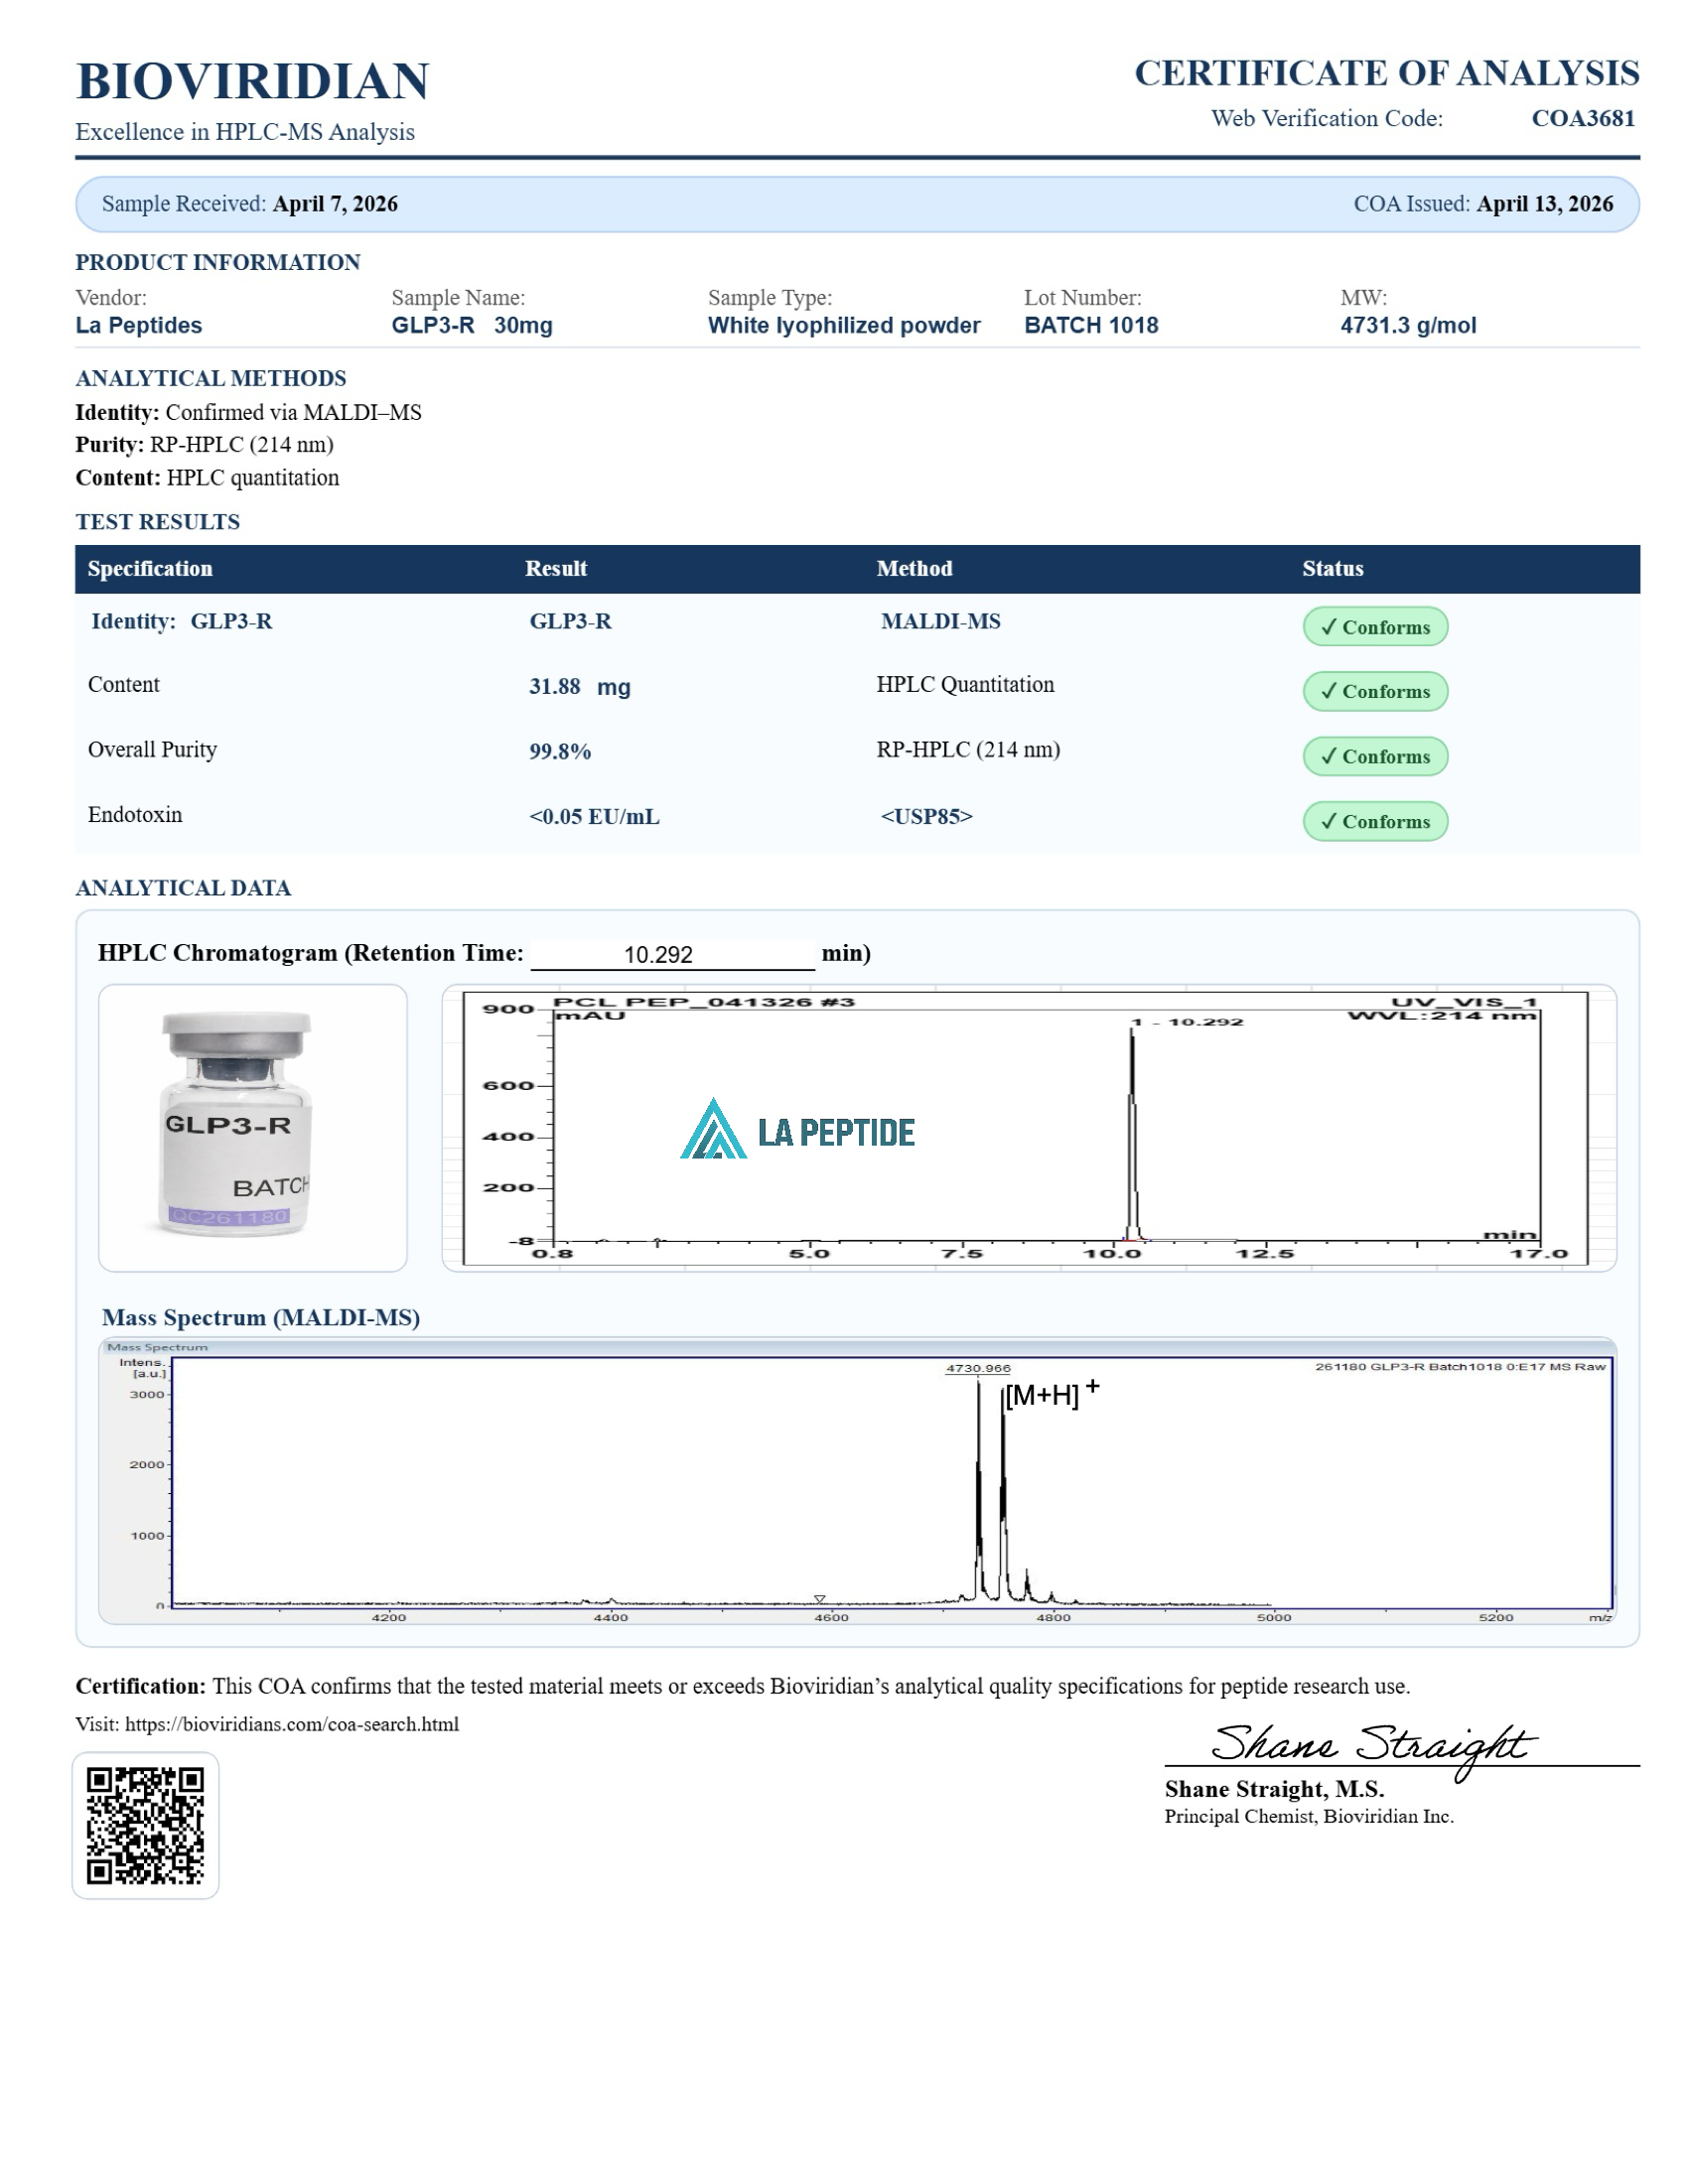Click the Content row Conforms checkmark badge

(x=1374, y=691)
